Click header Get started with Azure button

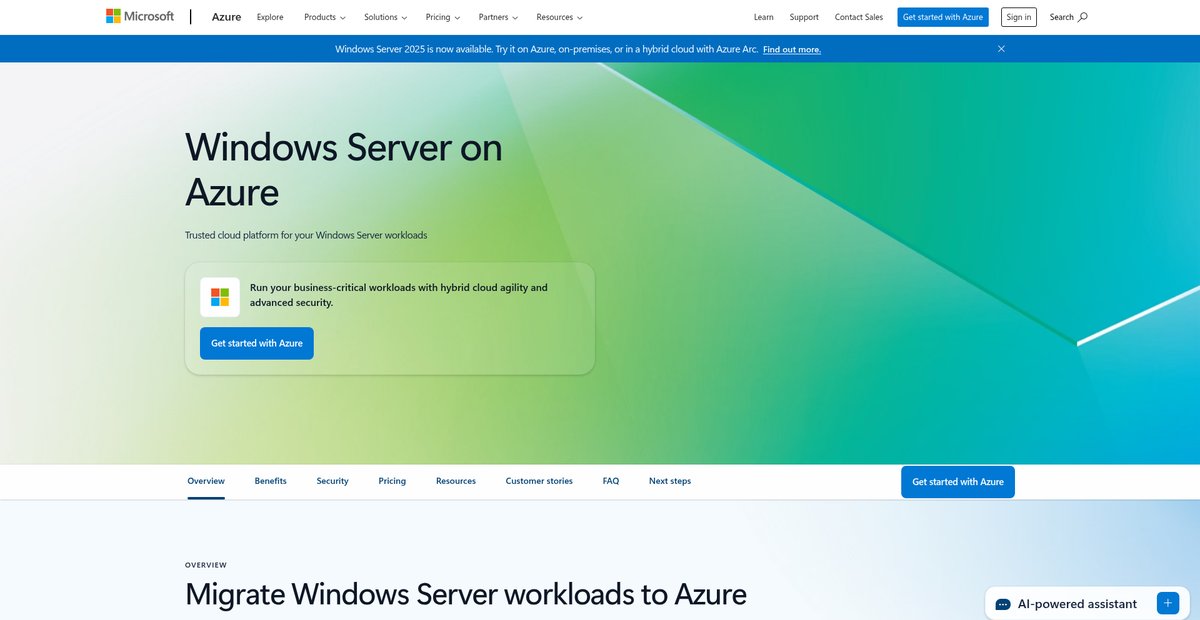click(942, 17)
